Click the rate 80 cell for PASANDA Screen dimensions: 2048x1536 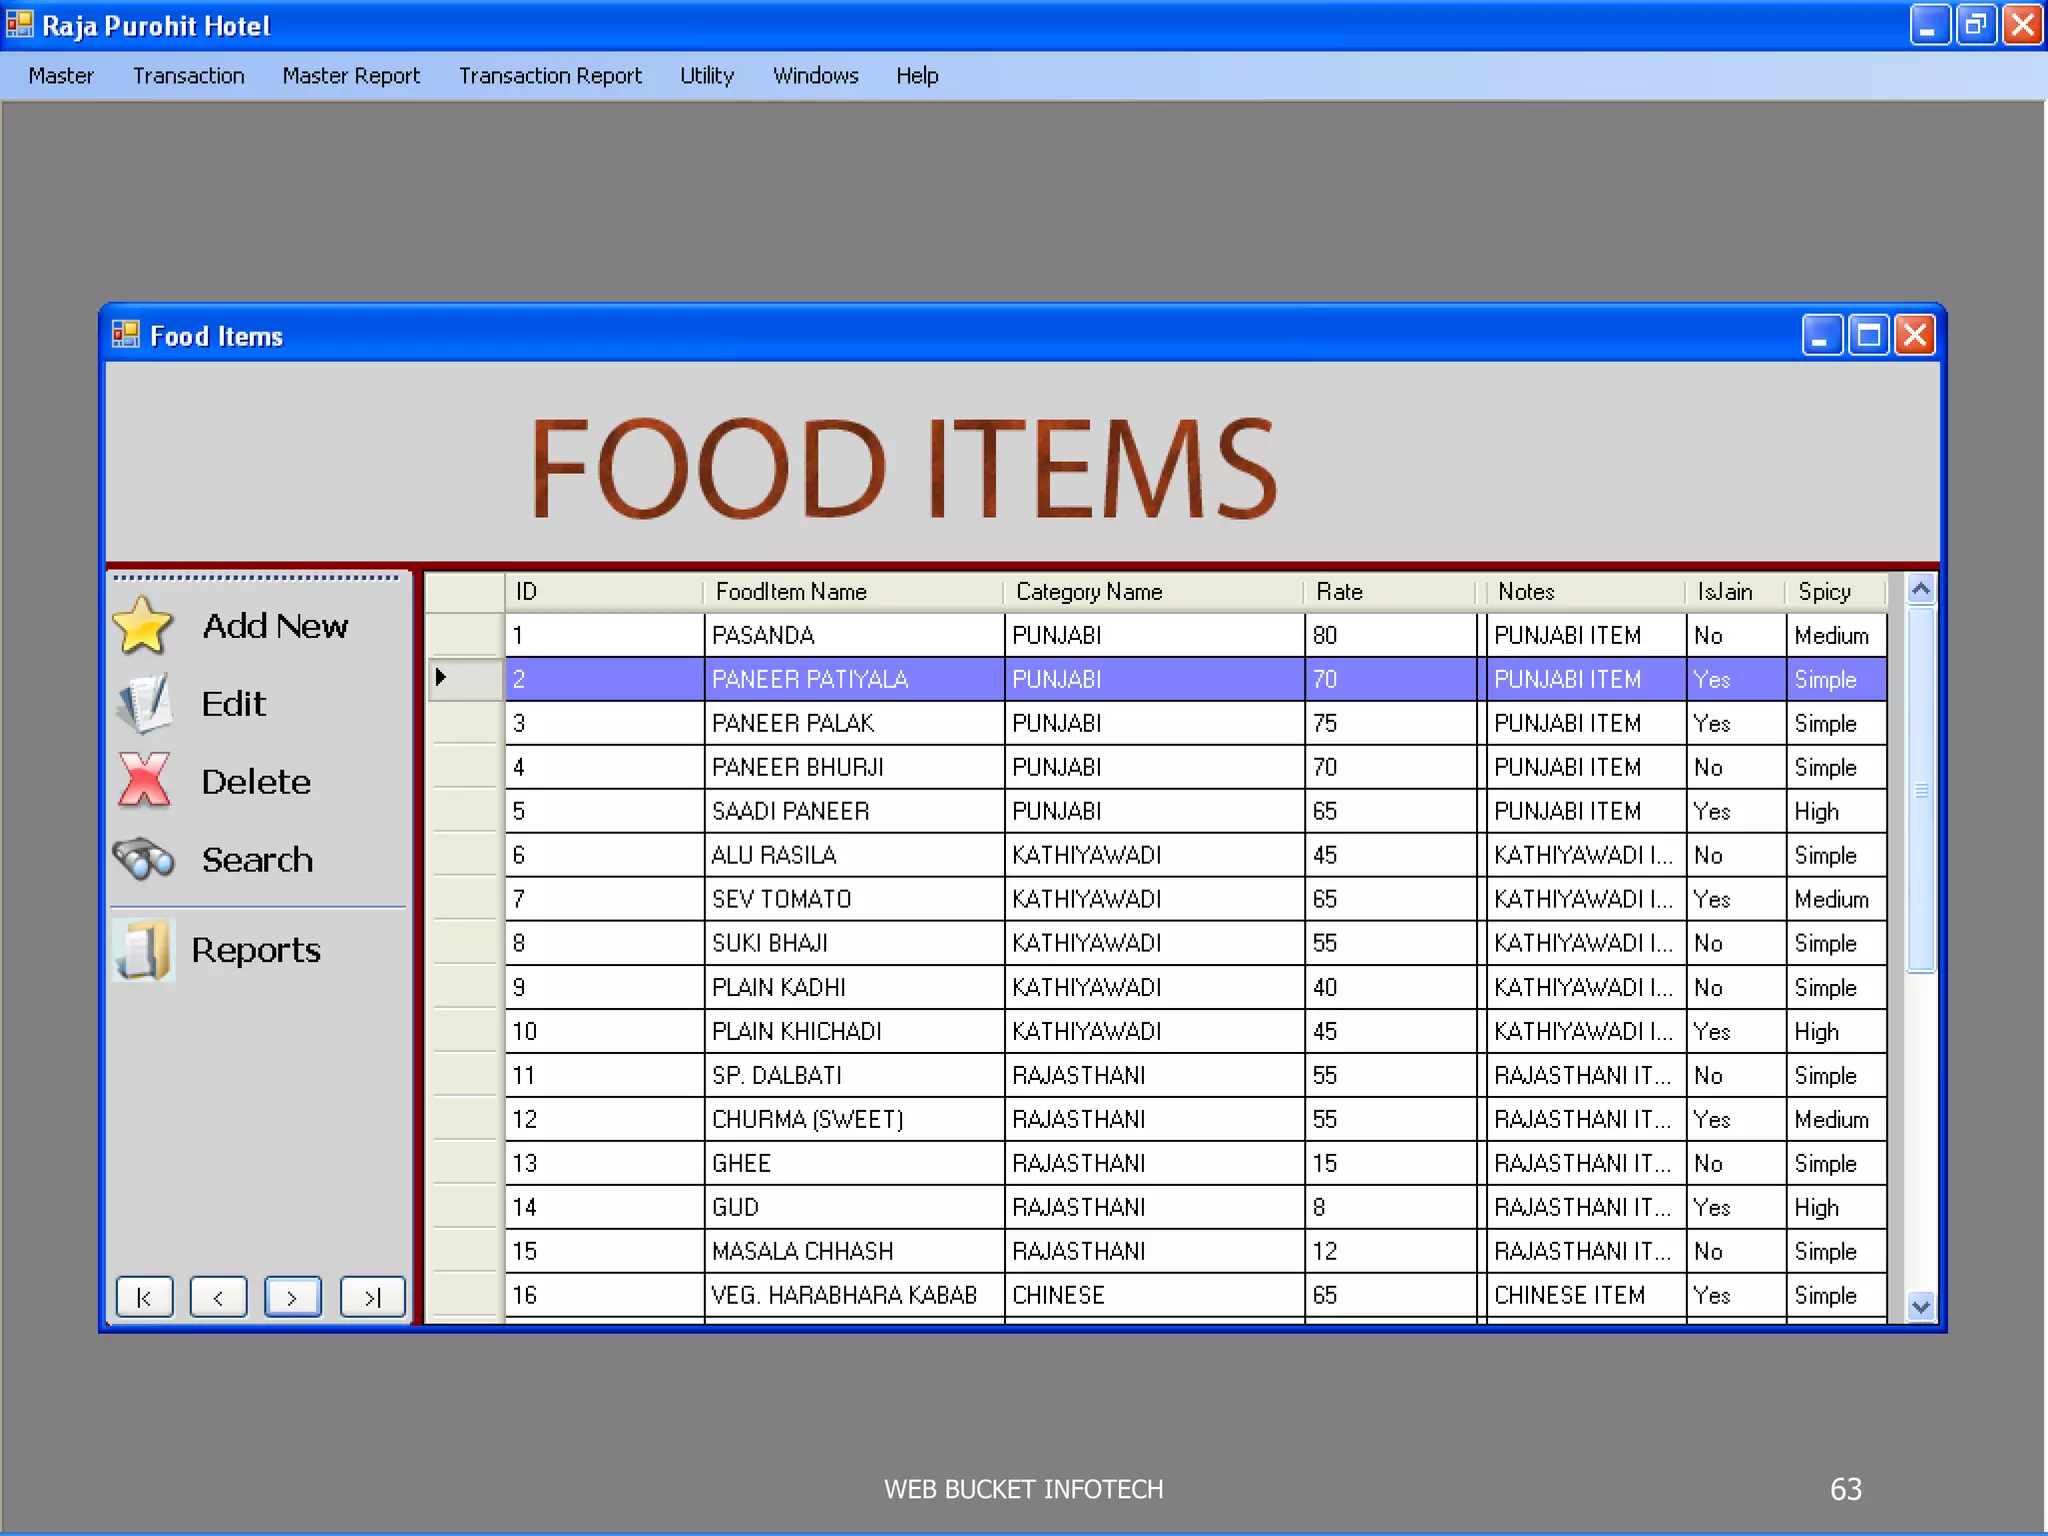click(1390, 635)
